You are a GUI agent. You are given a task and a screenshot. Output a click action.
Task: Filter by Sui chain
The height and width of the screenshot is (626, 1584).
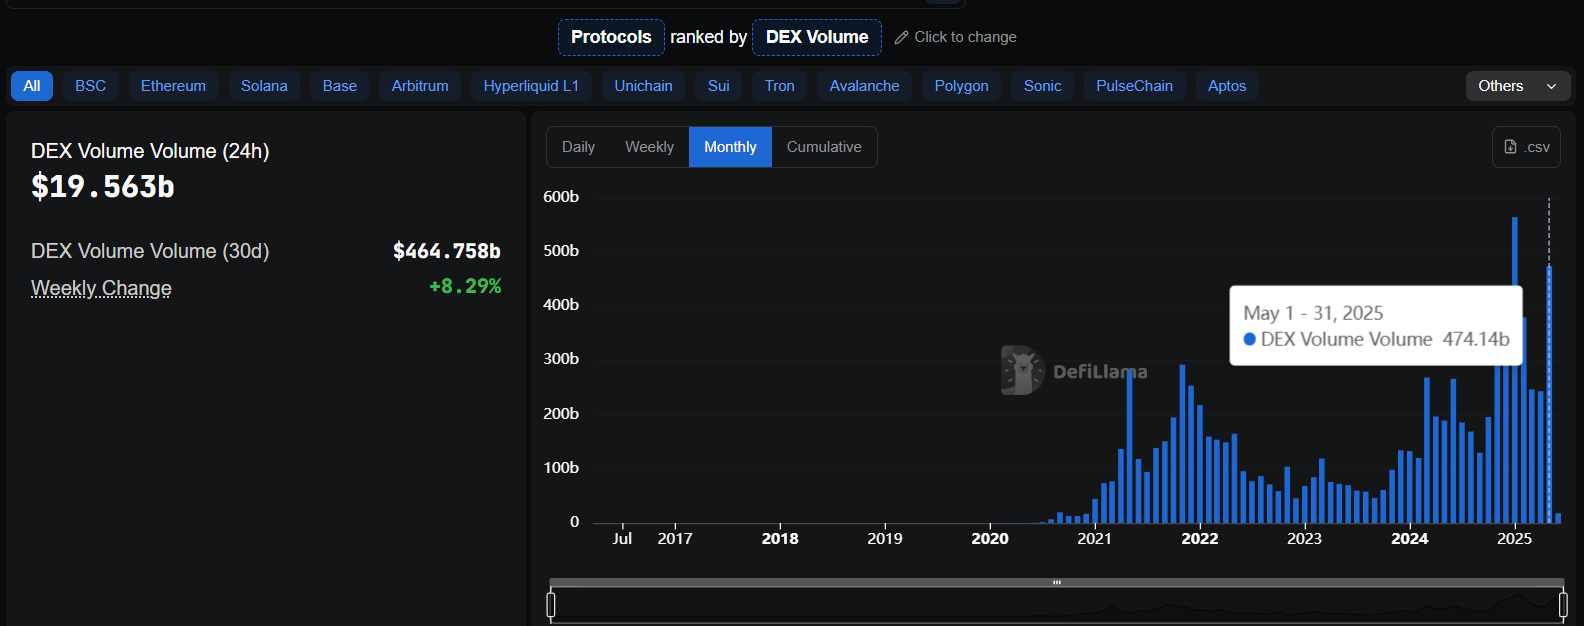(719, 86)
